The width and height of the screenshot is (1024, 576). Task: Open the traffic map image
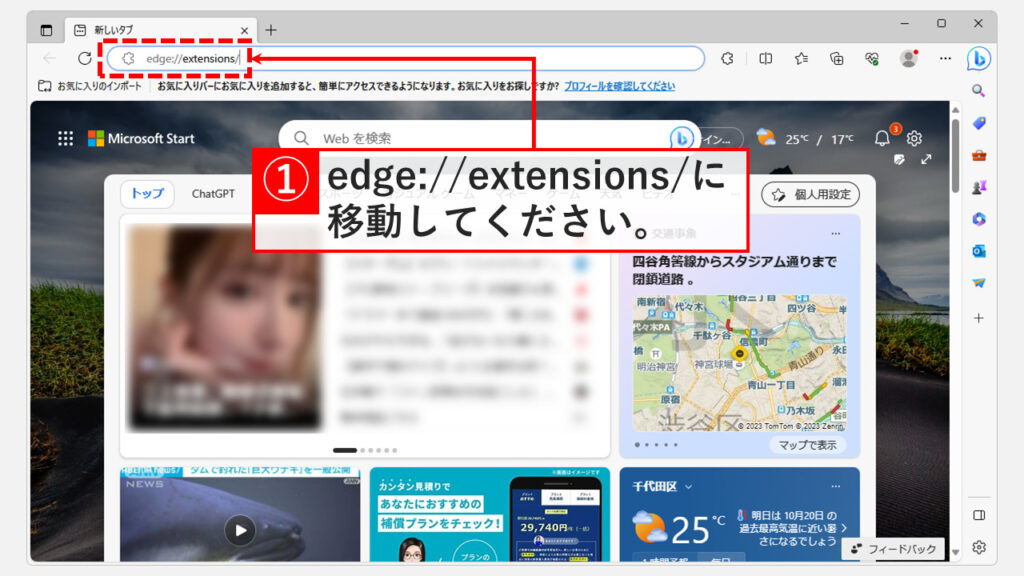click(739, 362)
